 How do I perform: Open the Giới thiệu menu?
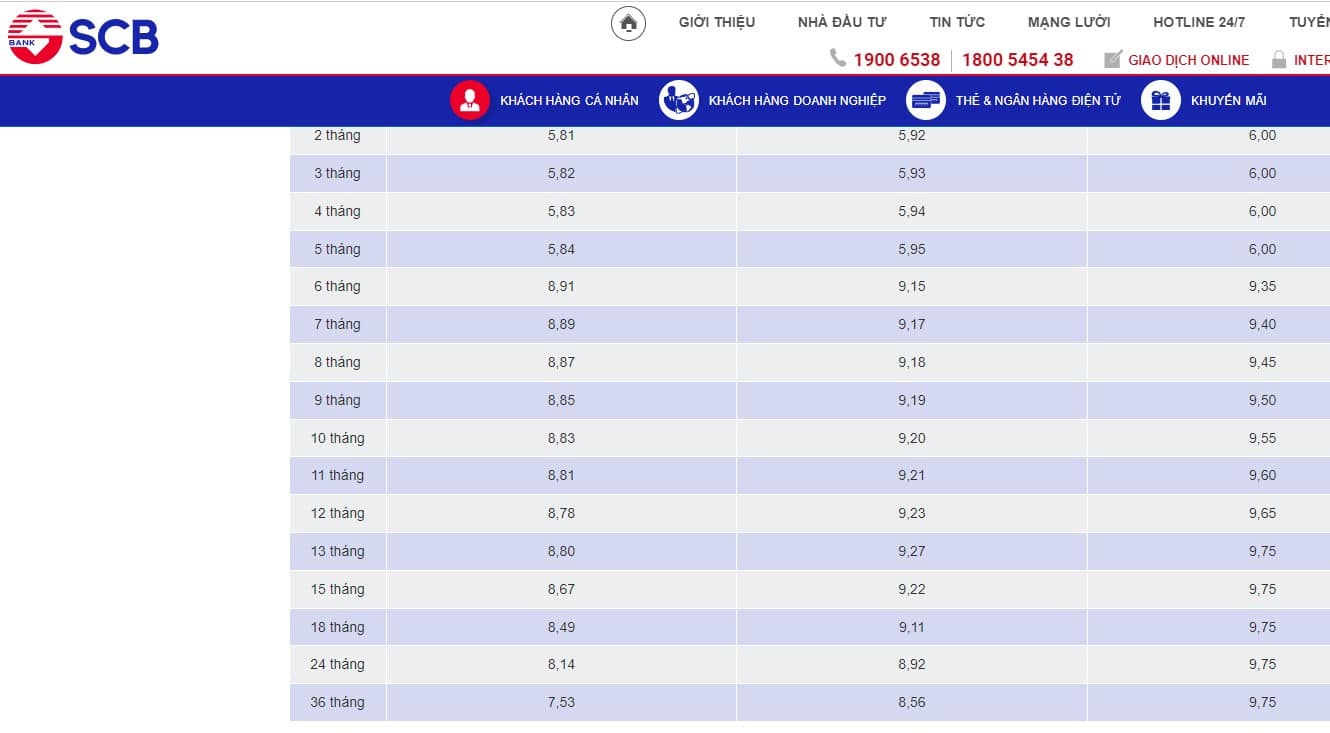point(717,22)
